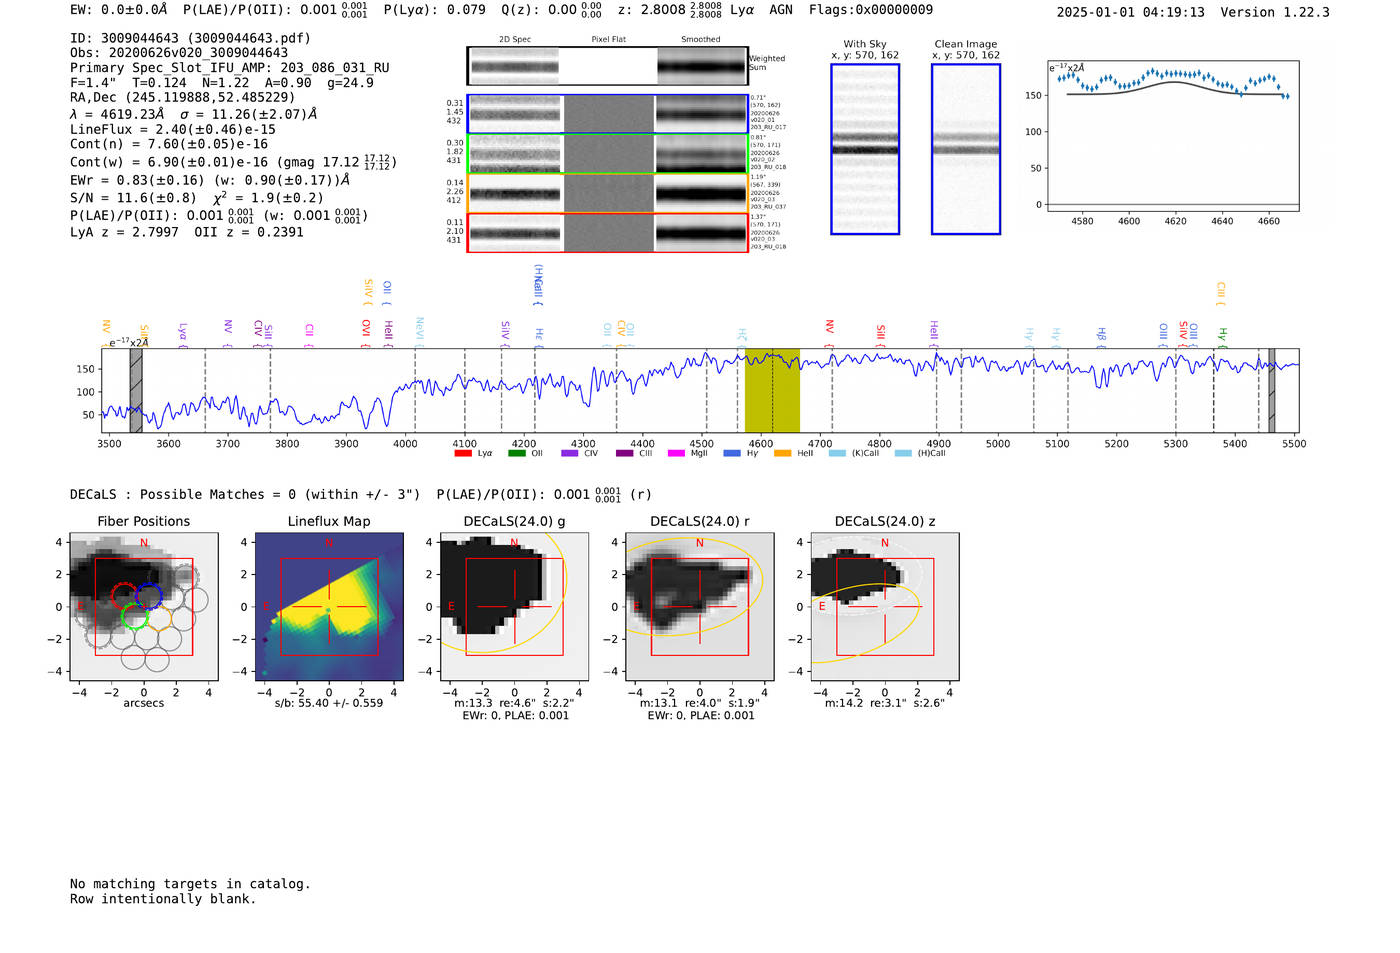Click the purple CIV legend swatch
Screen dimensions: 1400x953
(570, 454)
